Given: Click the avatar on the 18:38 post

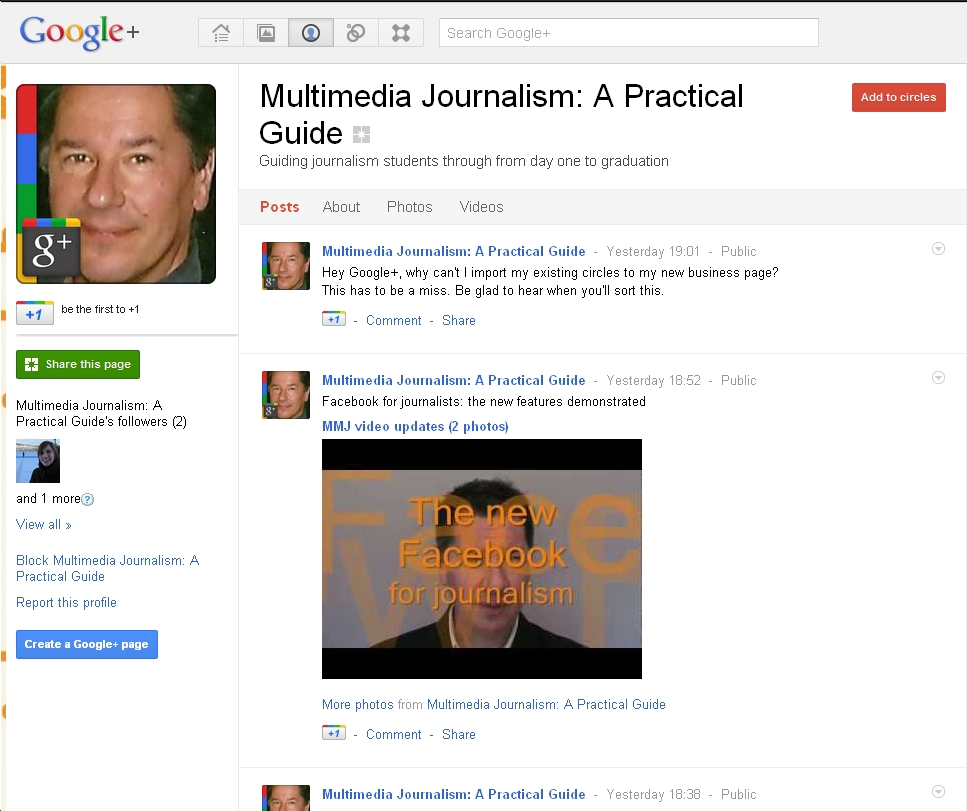Looking at the screenshot, I should [286, 797].
